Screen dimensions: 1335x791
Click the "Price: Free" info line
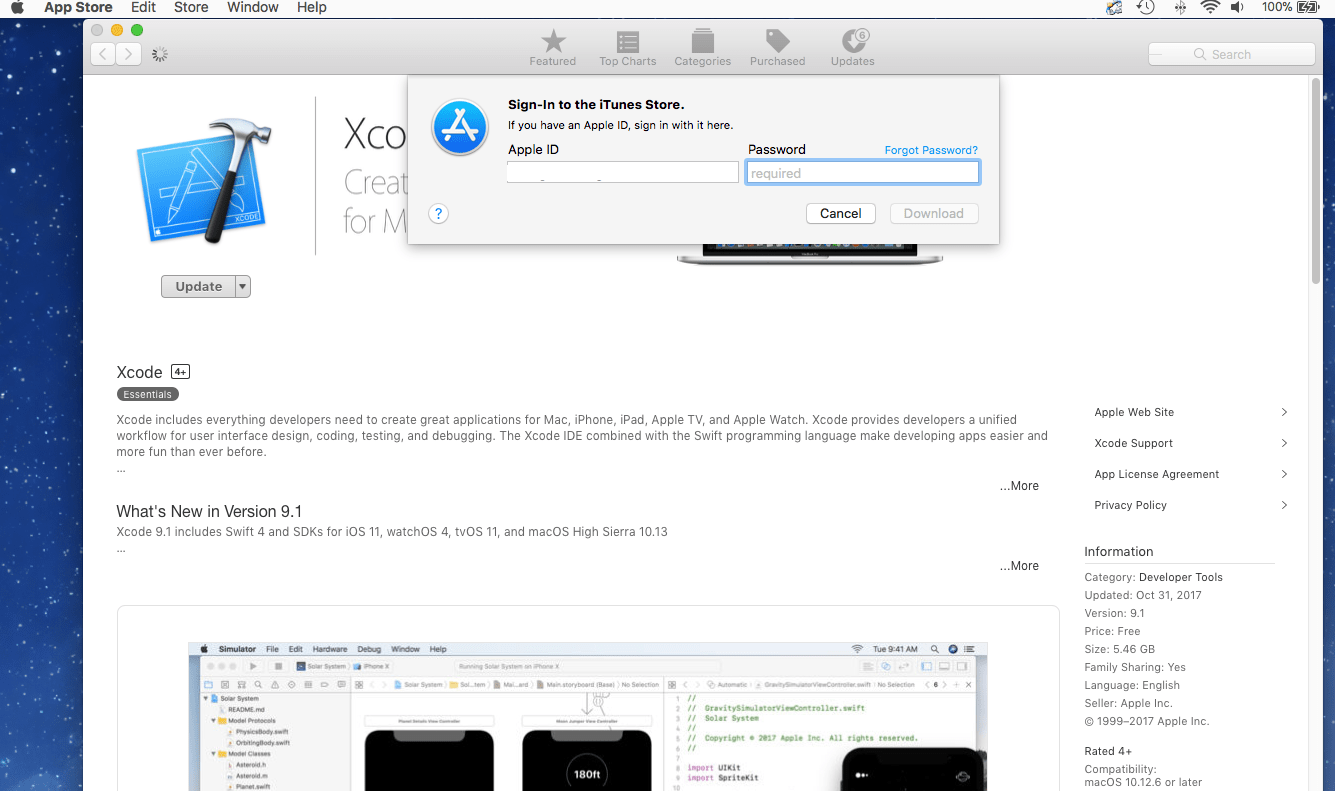pyautogui.click(x=1112, y=631)
